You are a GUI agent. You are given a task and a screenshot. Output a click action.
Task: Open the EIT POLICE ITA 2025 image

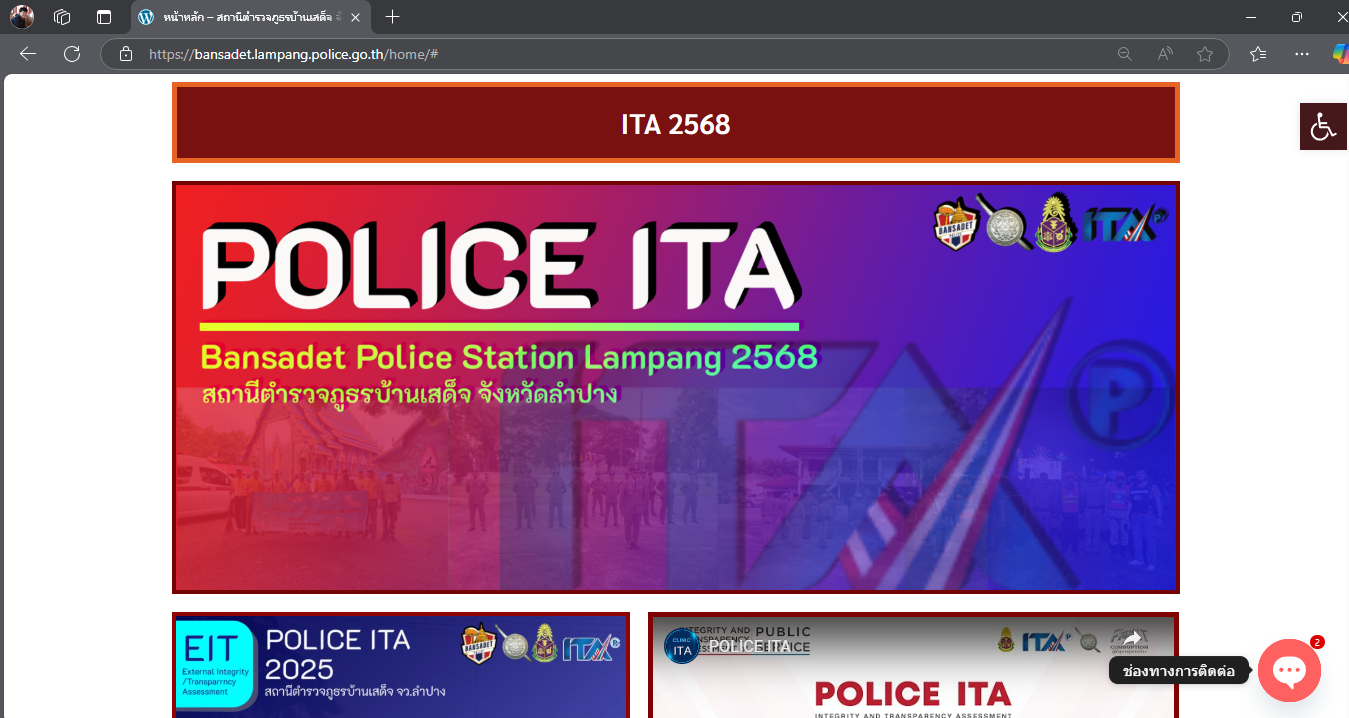click(400, 665)
